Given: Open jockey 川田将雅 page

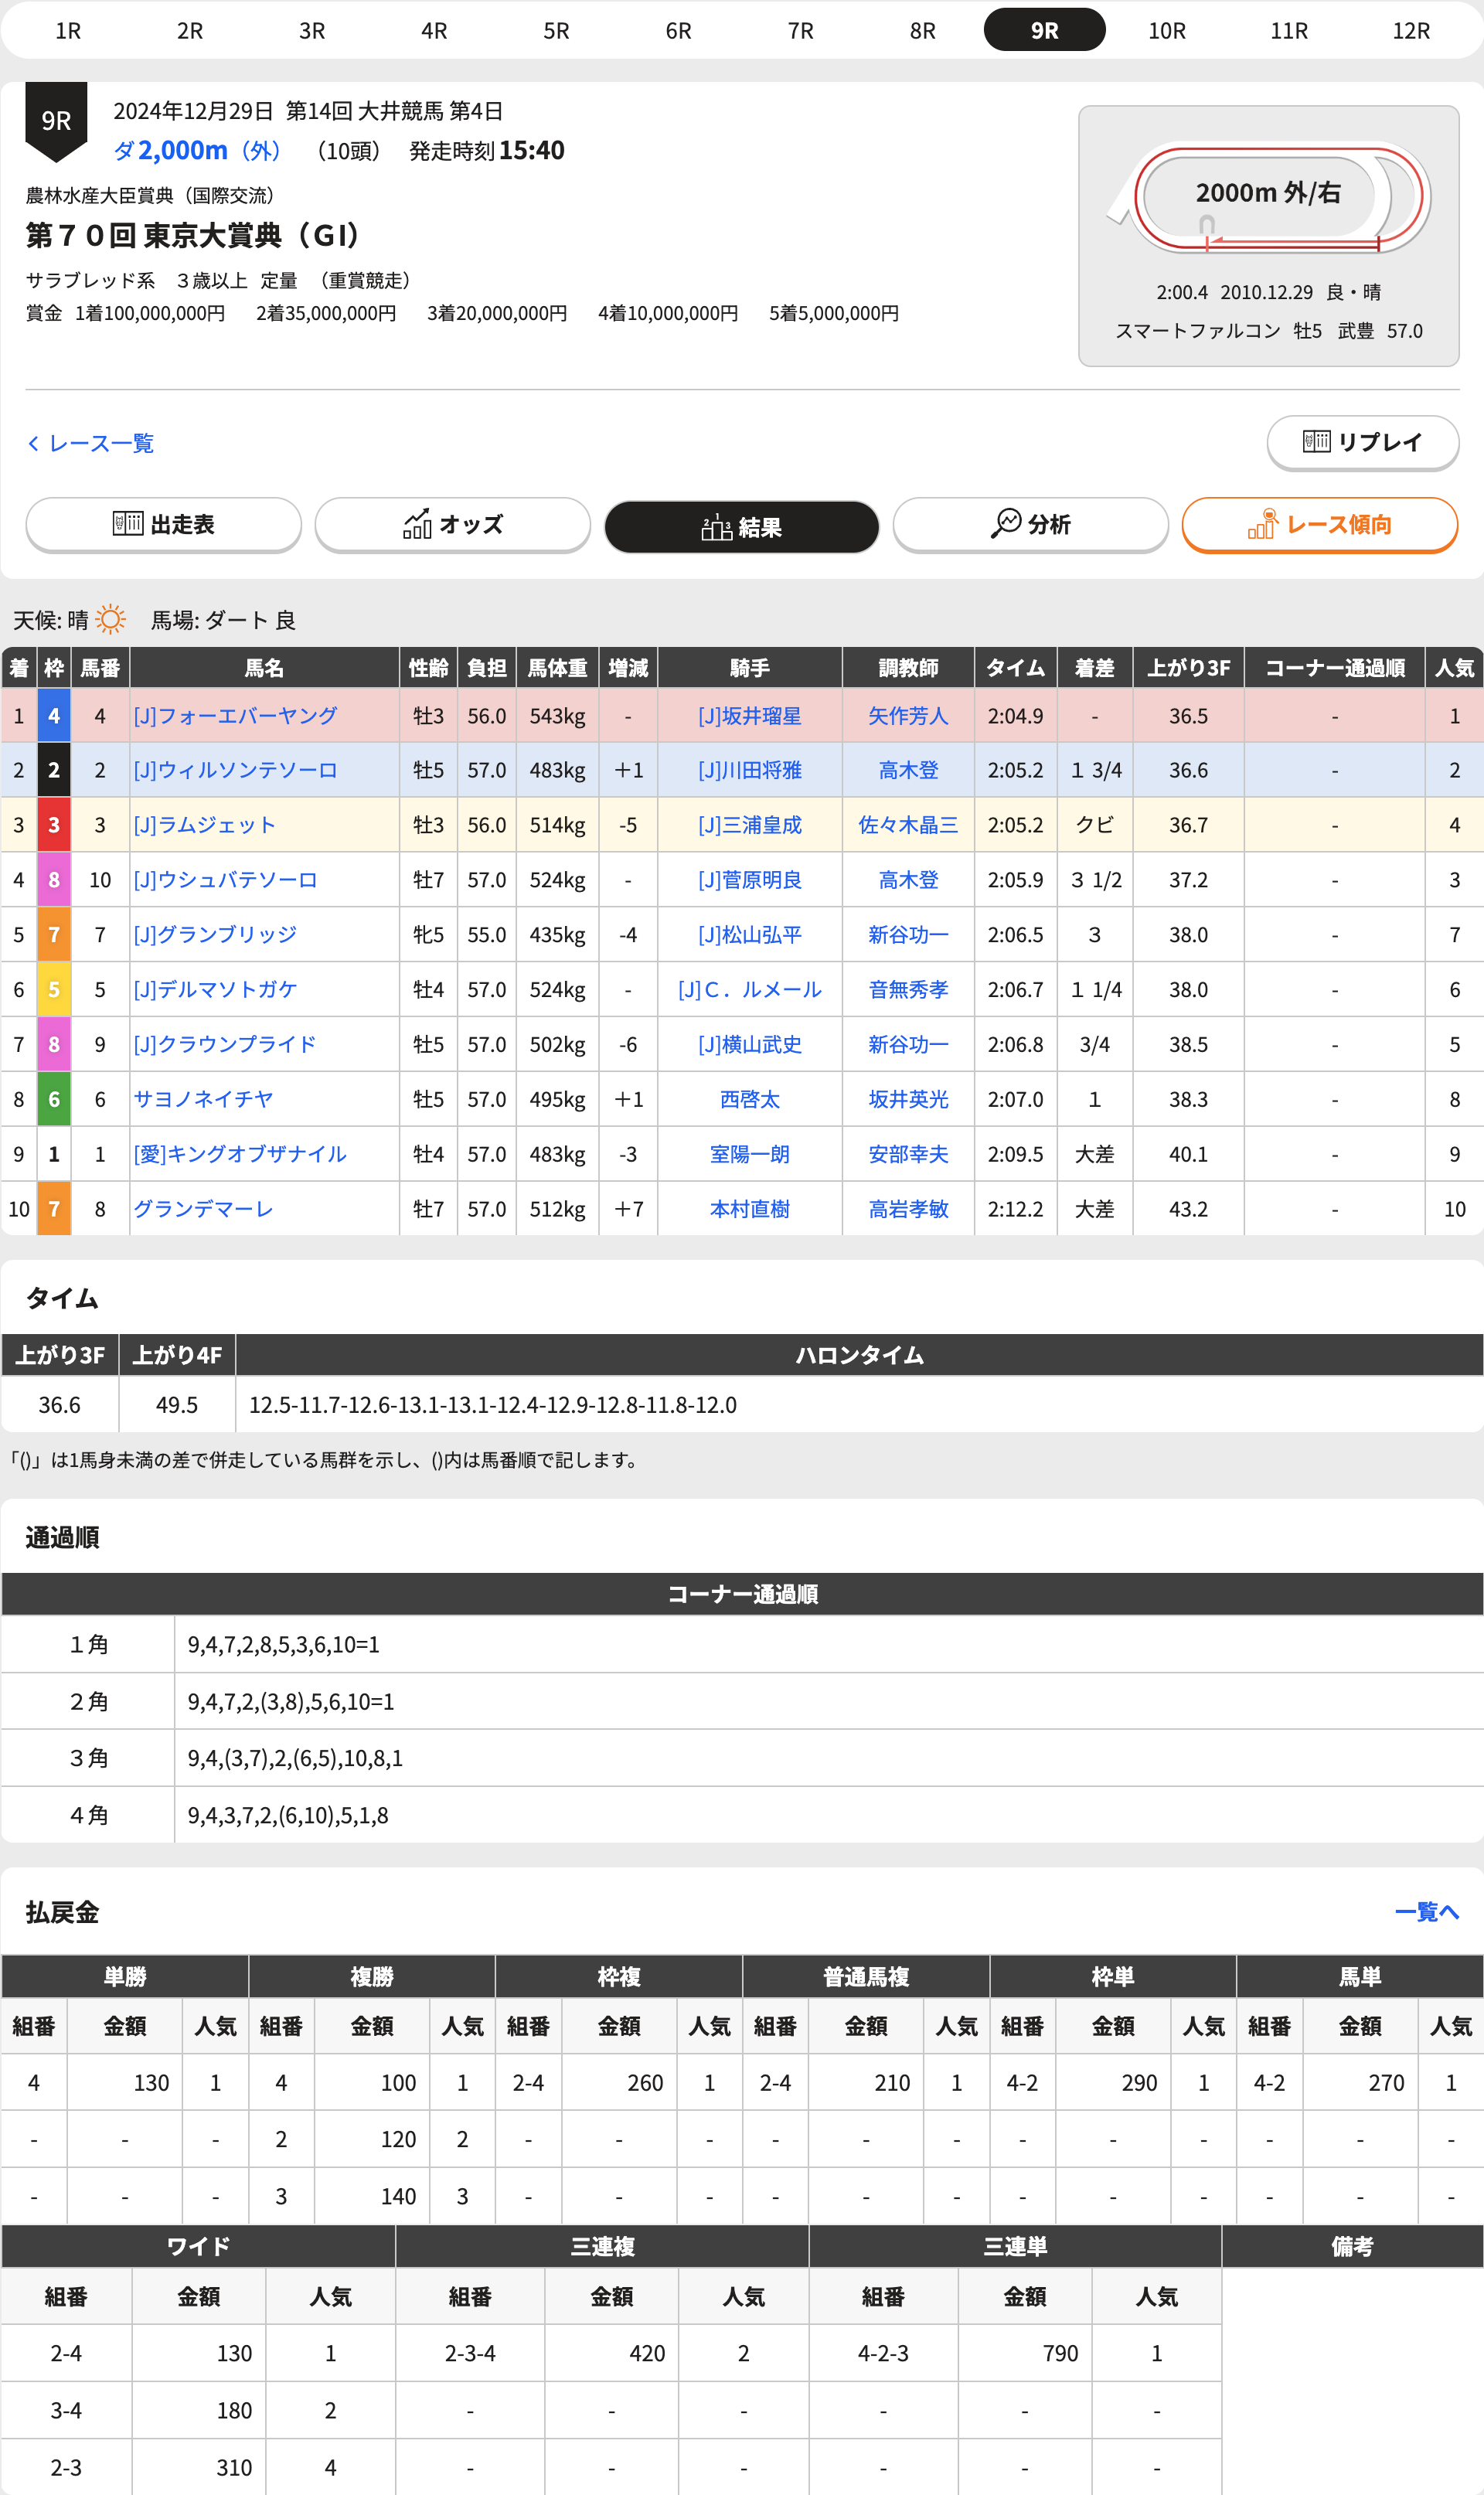Looking at the screenshot, I should [749, 770].
